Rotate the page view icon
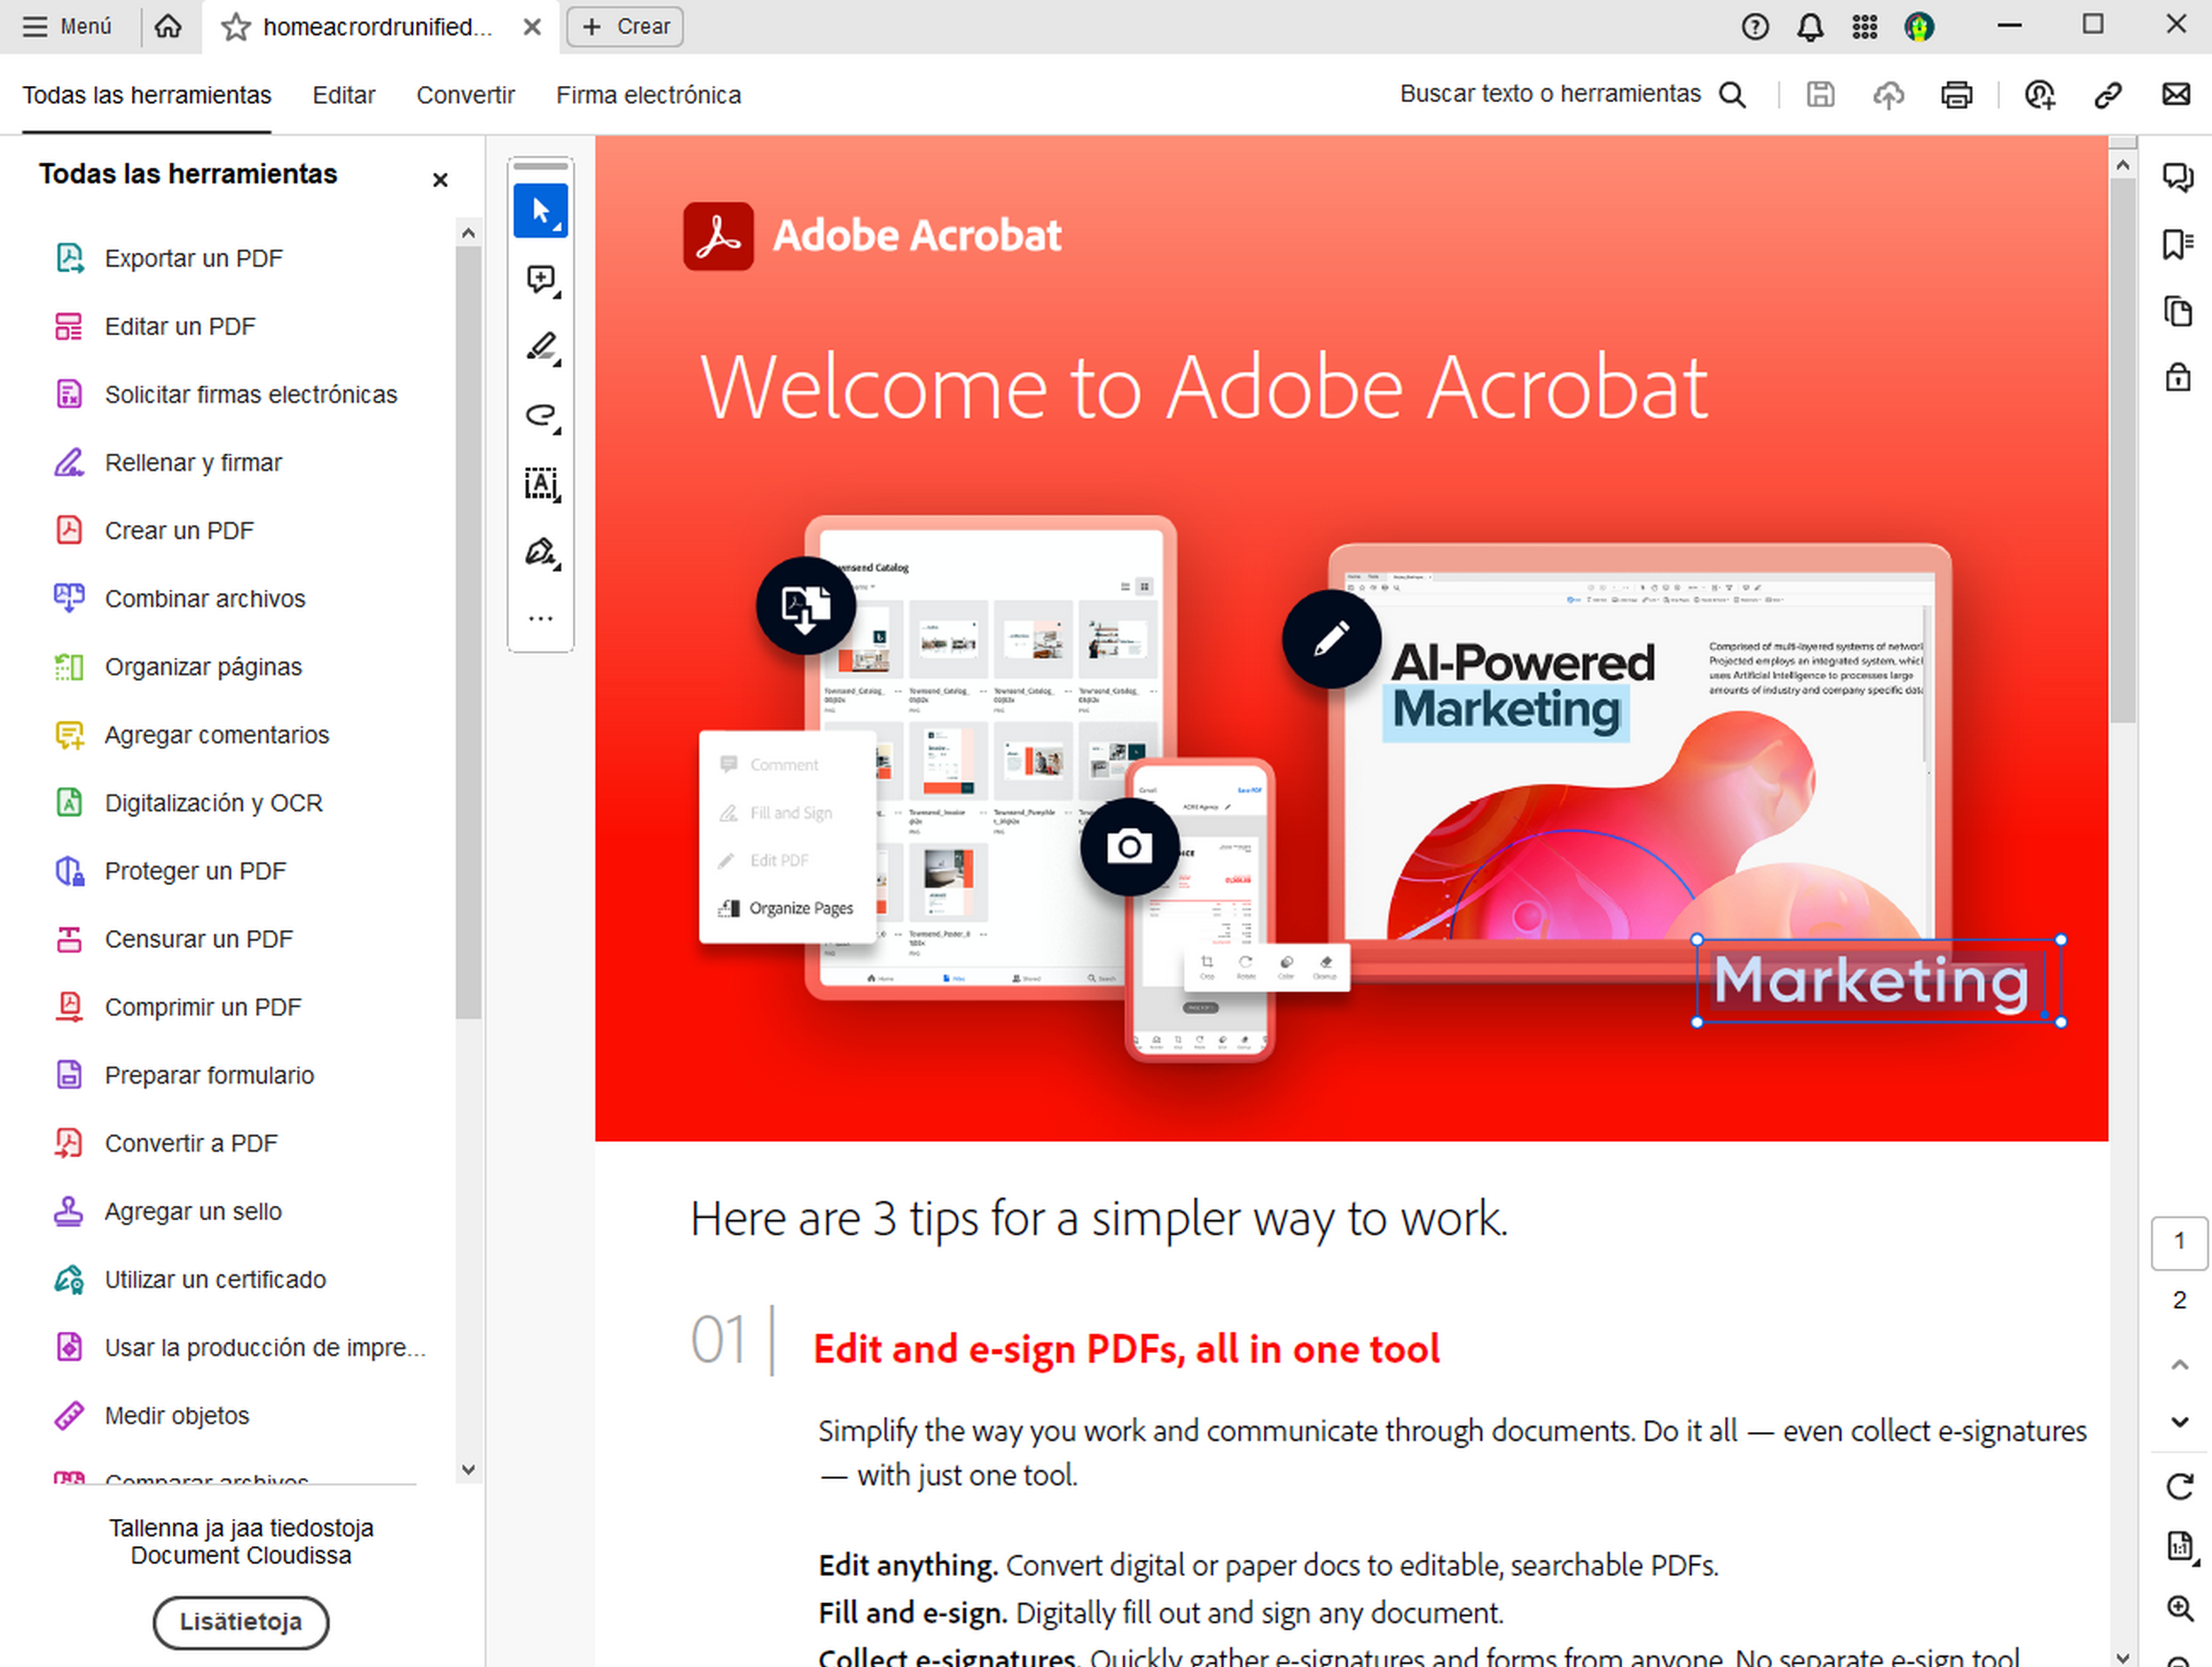This screenshot has width=2212, height=1667. pyautogui.click(x=2179, y=1486)
